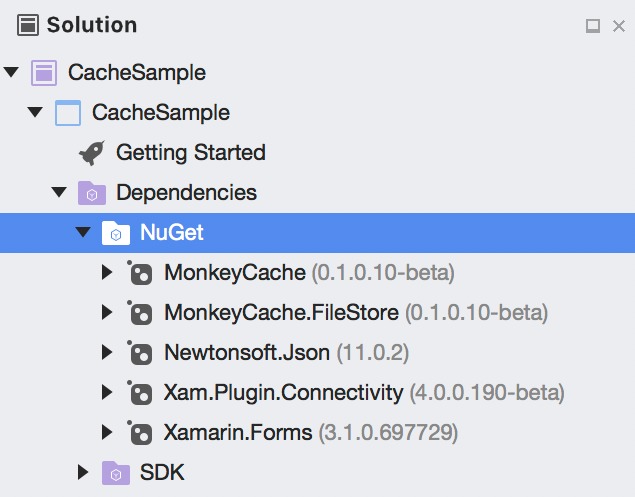Screen dimensions: 635x497
Task: Select Xam.Plugin.Connectivity package name
Action: (283, 392)
